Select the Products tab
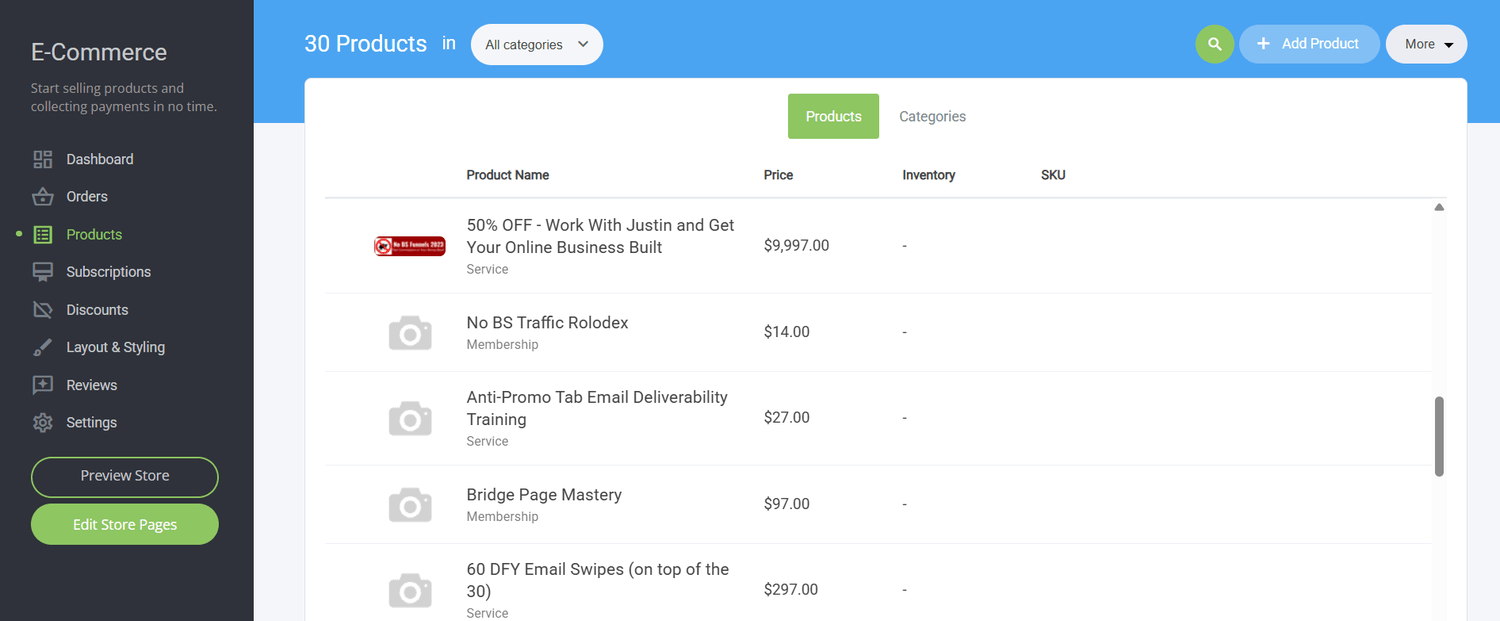1500x621 pixels. click(833, 116)
